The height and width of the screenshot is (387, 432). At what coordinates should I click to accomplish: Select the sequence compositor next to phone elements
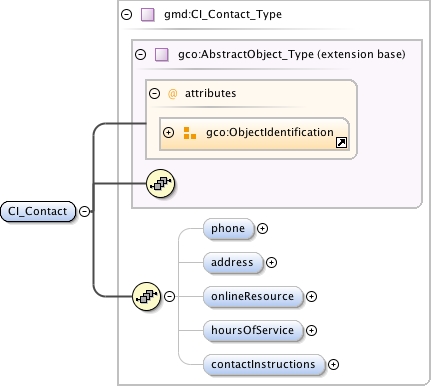(x=147, y=296)
